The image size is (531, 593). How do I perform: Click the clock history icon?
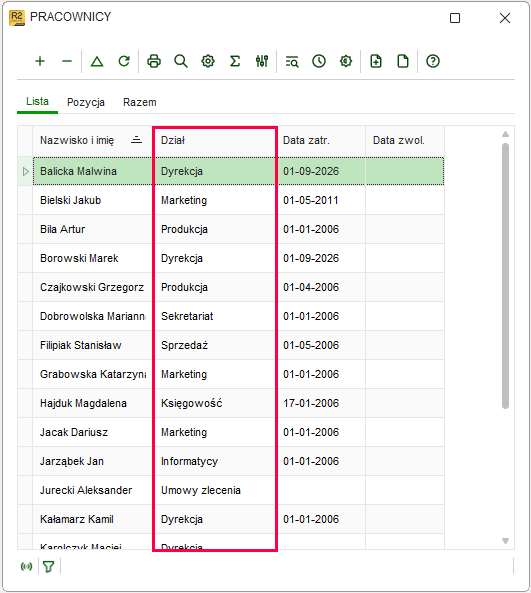point(319,61)
